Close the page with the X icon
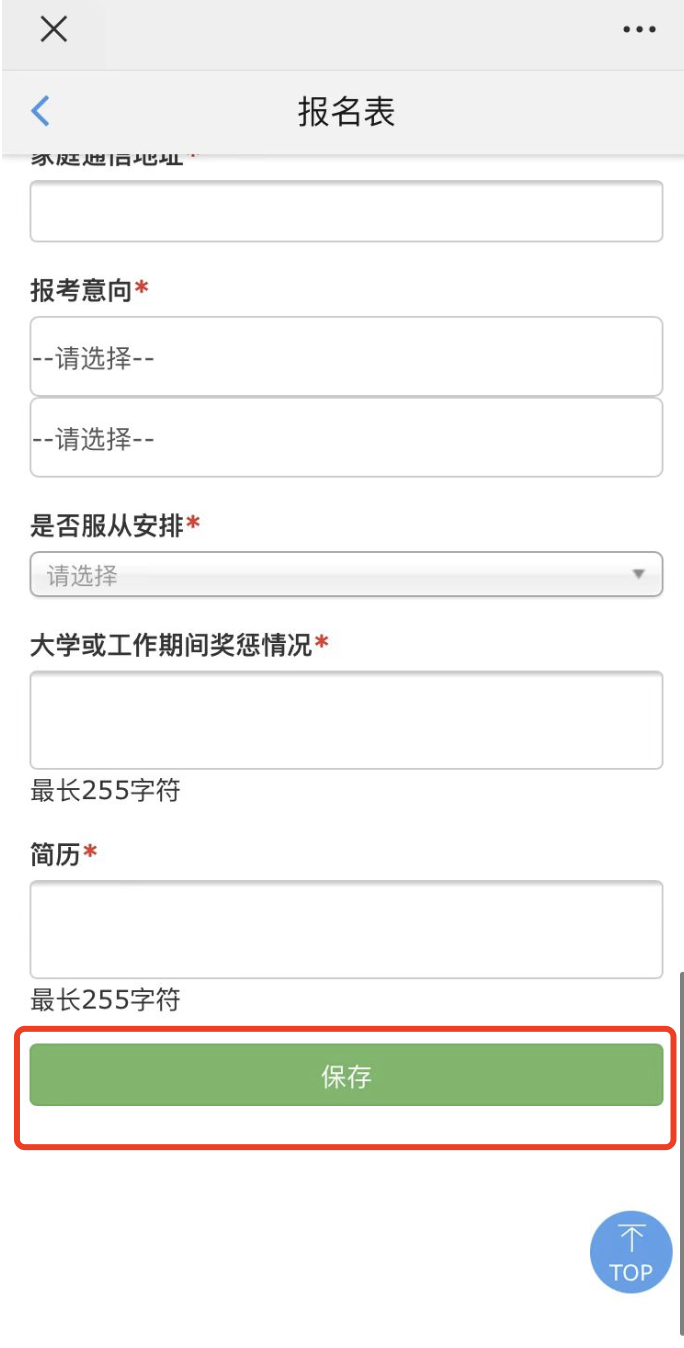Viewport: 684px width, 1348px height. 53,29
